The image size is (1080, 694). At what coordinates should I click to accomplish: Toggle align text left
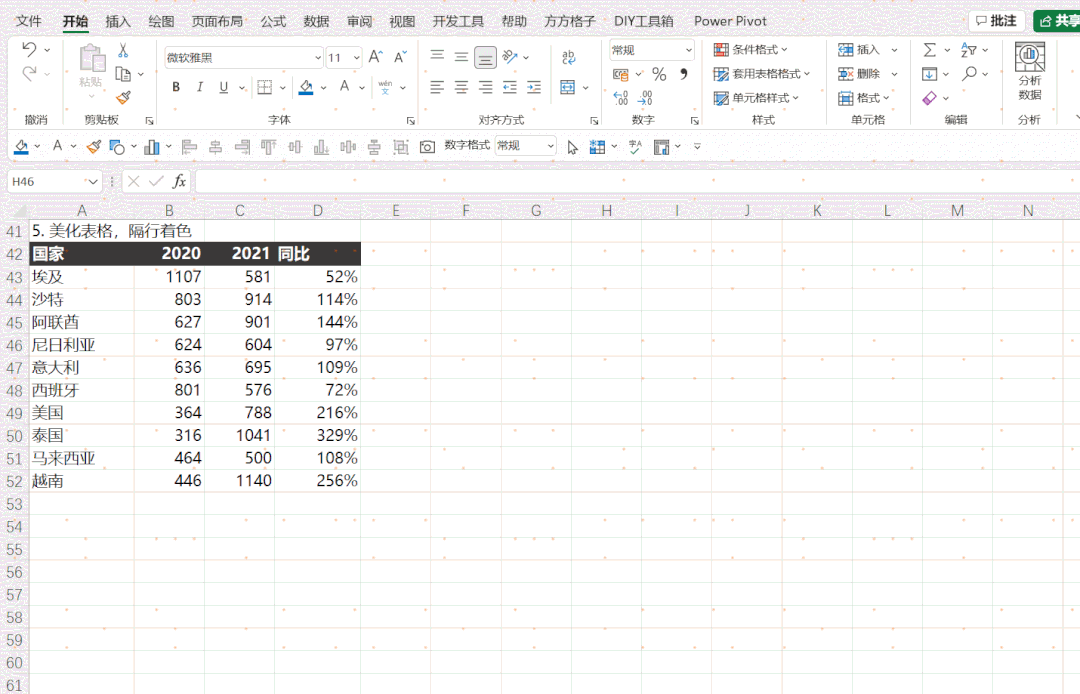(437, 87)
